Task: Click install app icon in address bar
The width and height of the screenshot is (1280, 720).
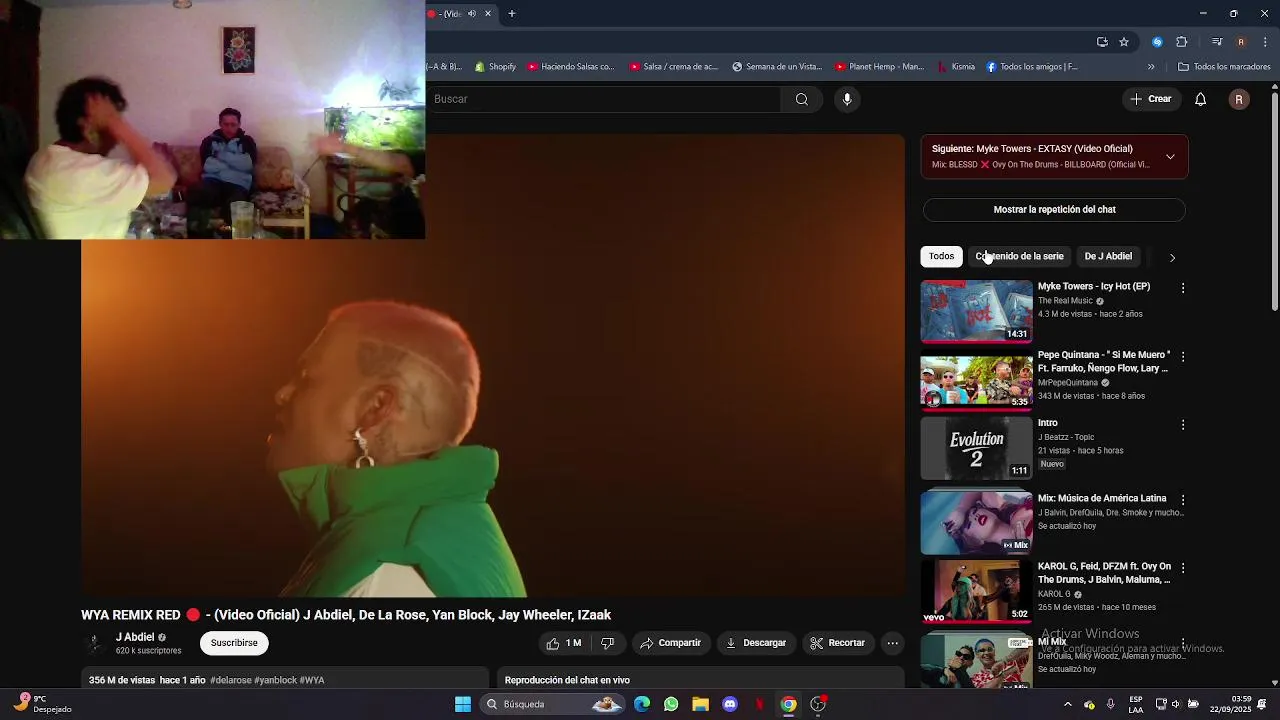Action: pyautogui.click(x=1102, y=42)
